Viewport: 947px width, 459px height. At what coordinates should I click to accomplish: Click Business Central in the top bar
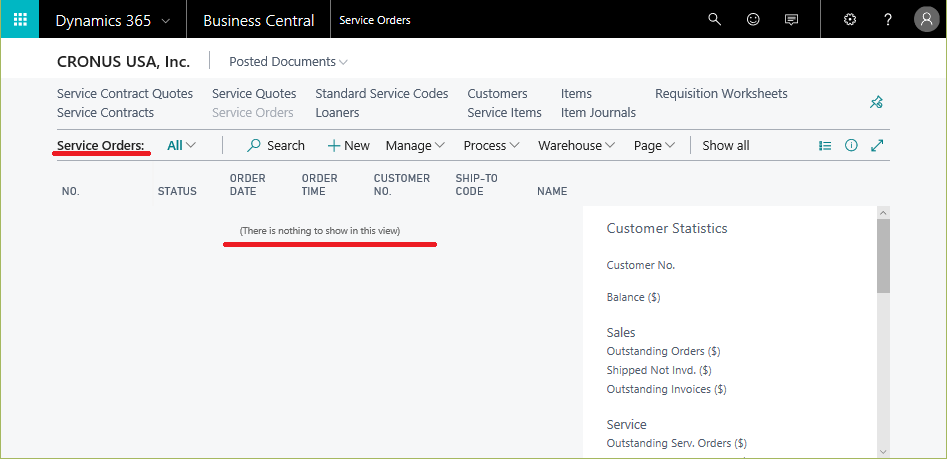pyautogui.click(x=258, y=21)
